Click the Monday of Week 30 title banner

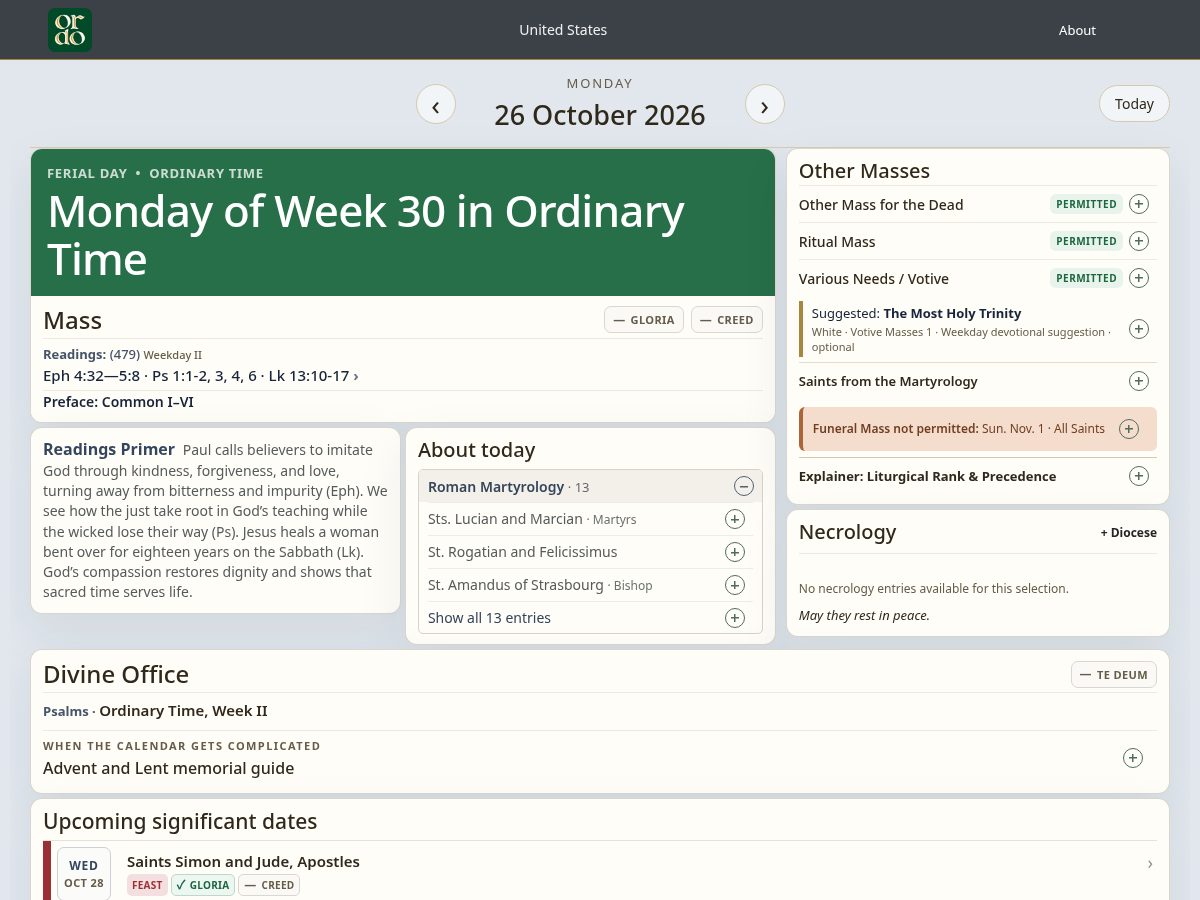pos(403,223)
